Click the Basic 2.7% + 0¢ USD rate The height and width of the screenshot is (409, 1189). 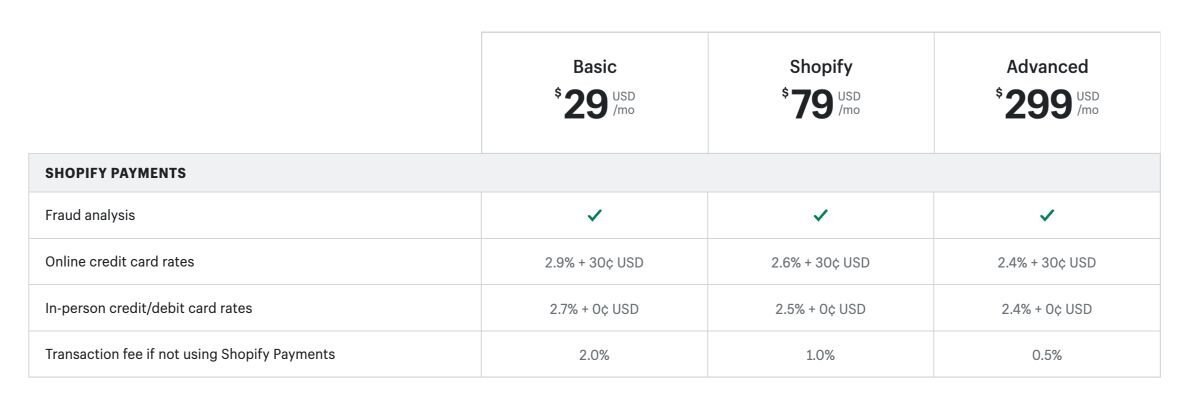pos(594,309)
